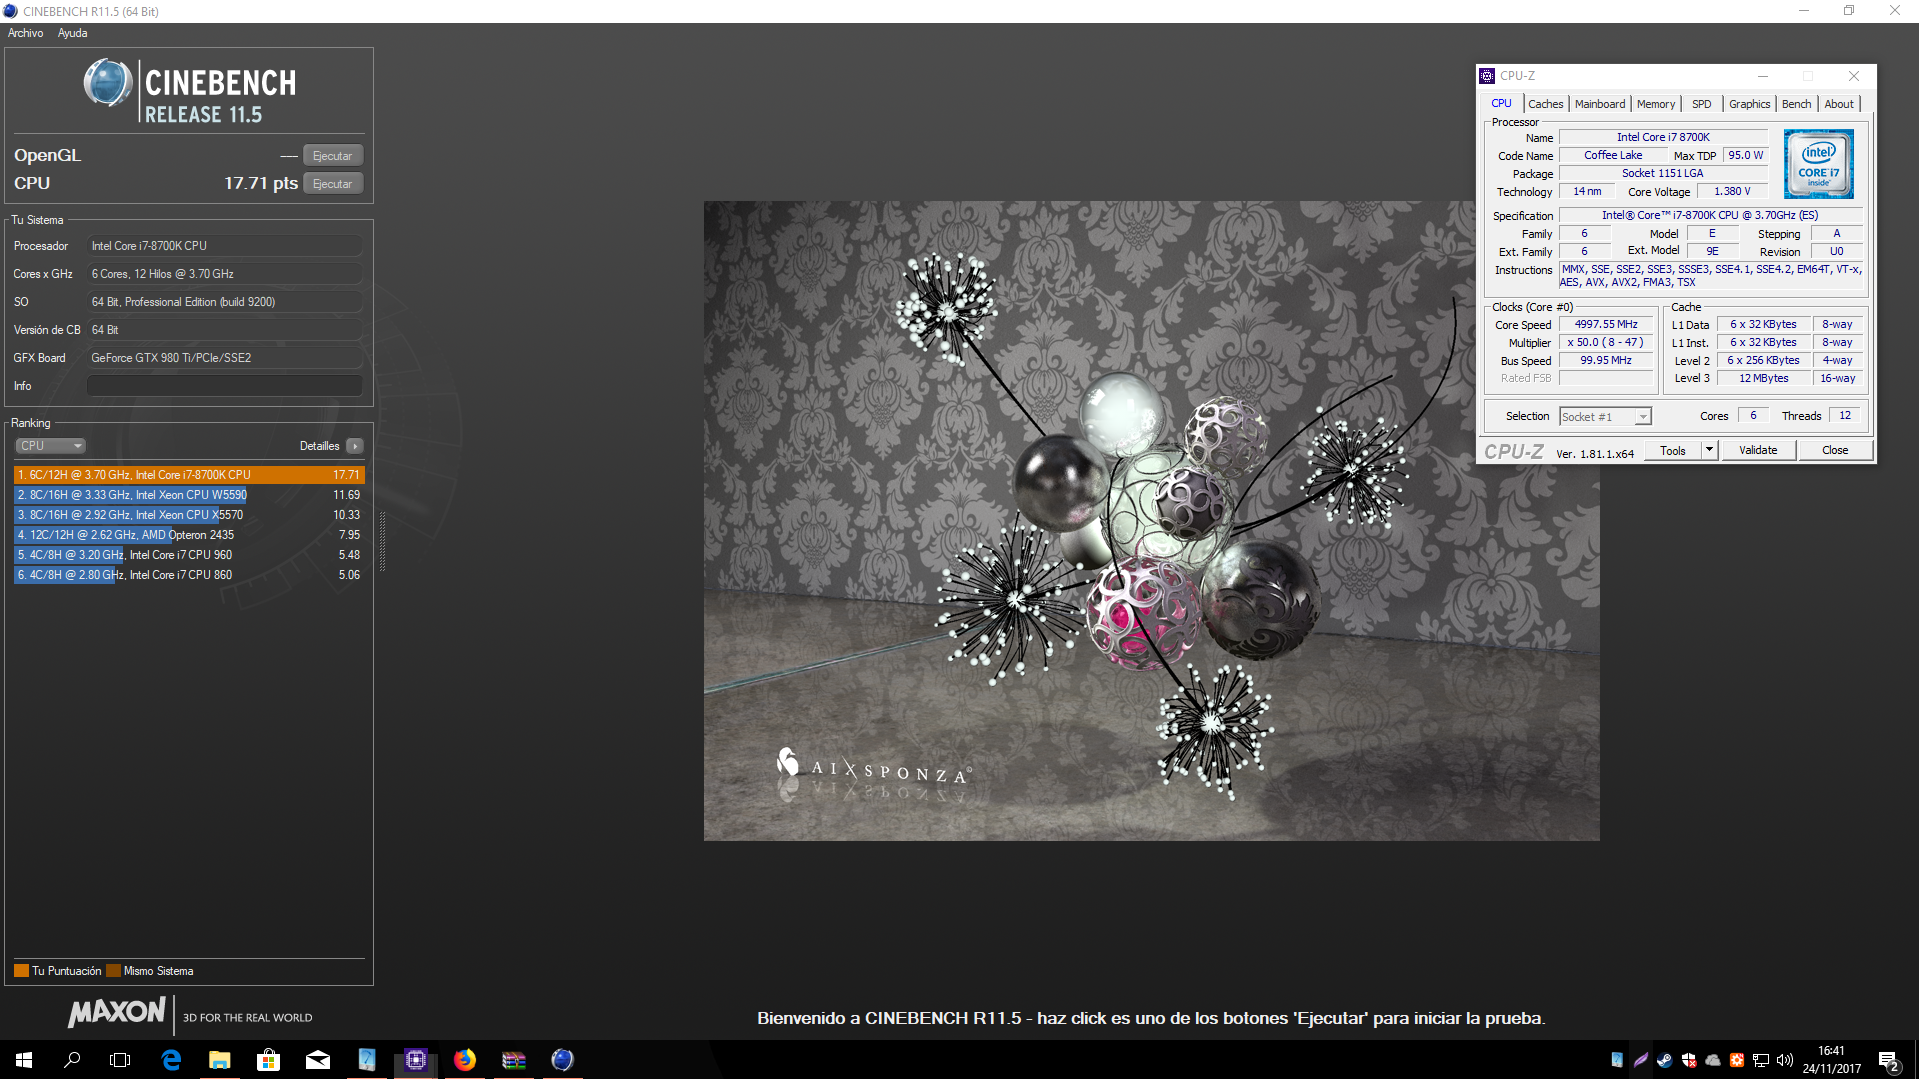This screenshot has height=1079, width=1919.
Task: Switch to the About tab in CPU-Z
Action: tap(1839, 104)
